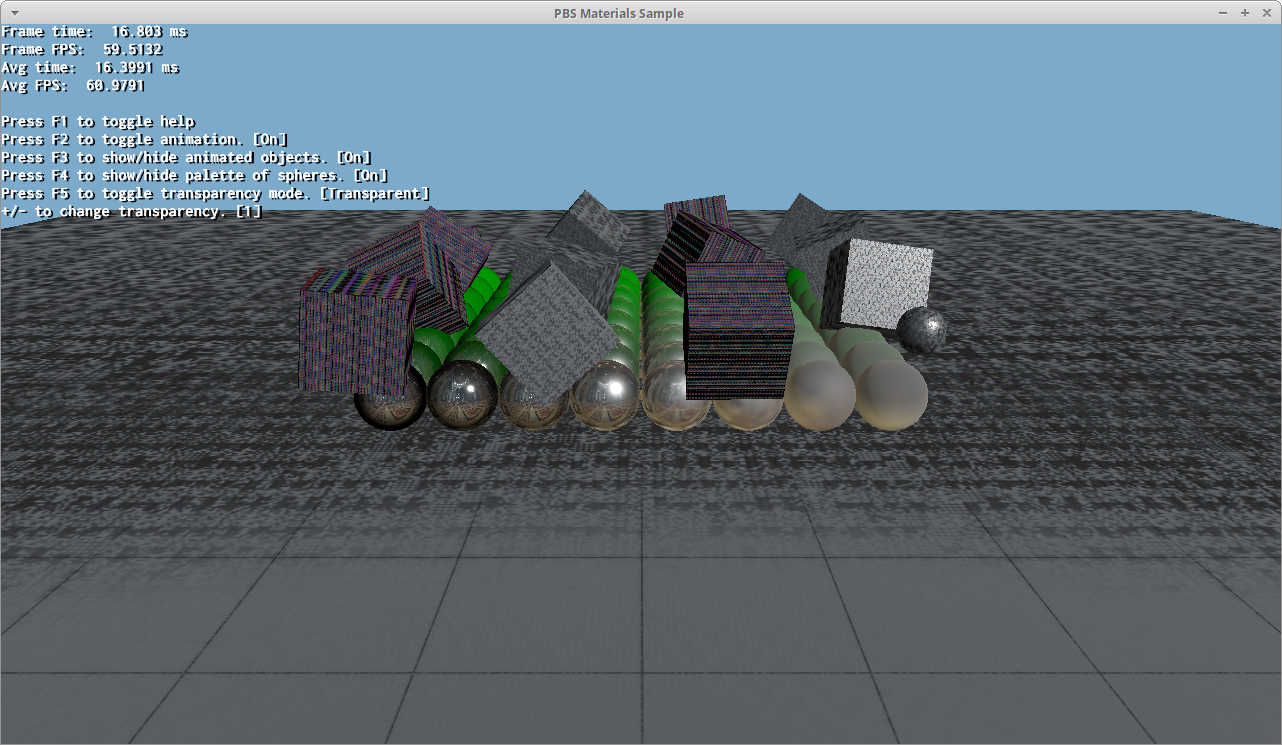1282x745 pixels.
Task: Close the PBS Materials Sample window
Action: [x=1266, y=12]
